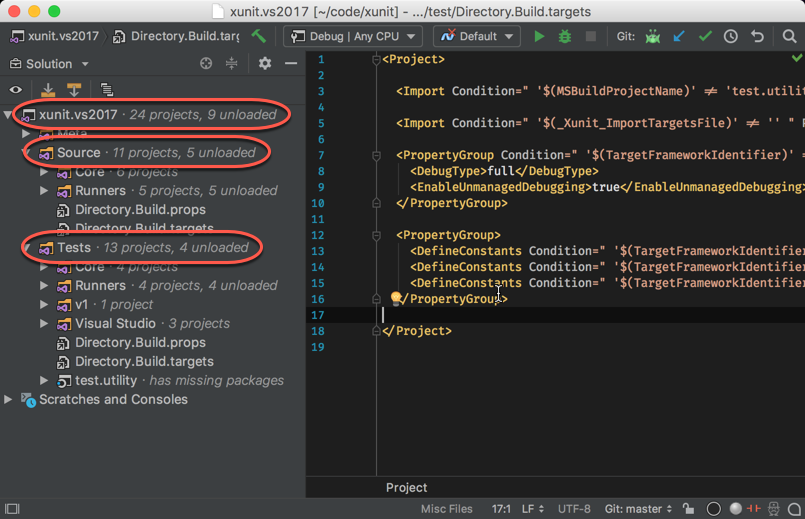Expand the v1 folder
Screen dimensions: 805x519
(44, 304)
